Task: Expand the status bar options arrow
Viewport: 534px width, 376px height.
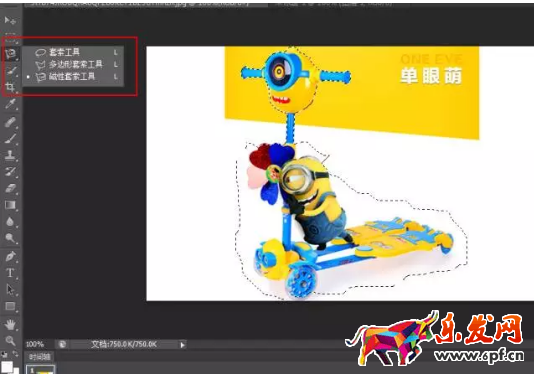Action: pos(183,345)
